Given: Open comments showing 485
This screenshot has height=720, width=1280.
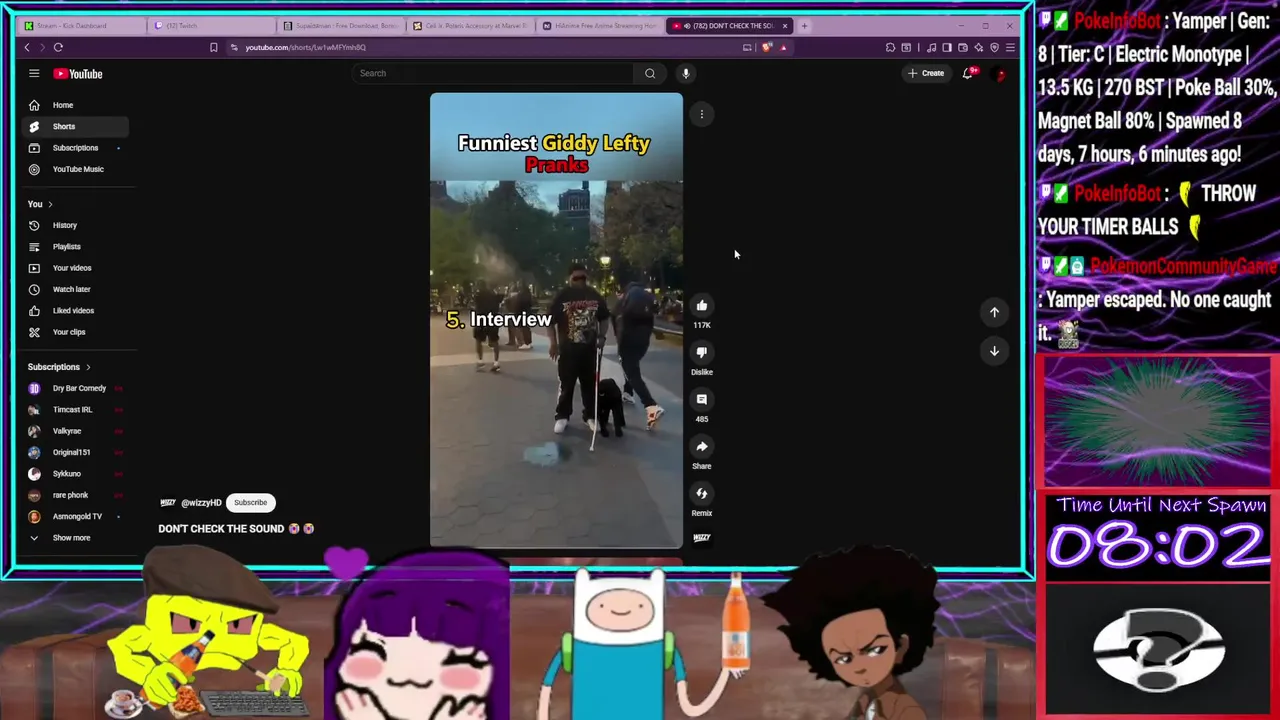Looking at the screenshot, I should [x=702, y=400].
